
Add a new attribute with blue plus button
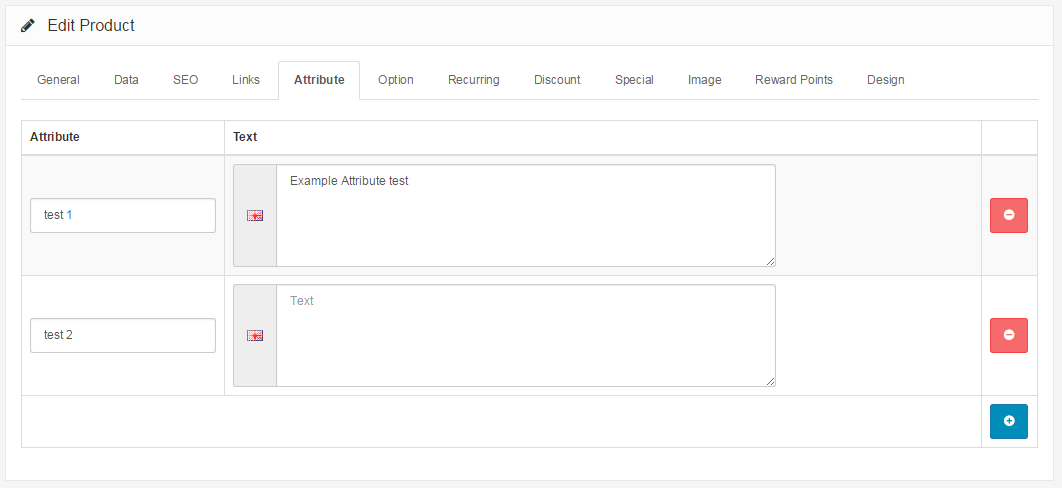1008,421
